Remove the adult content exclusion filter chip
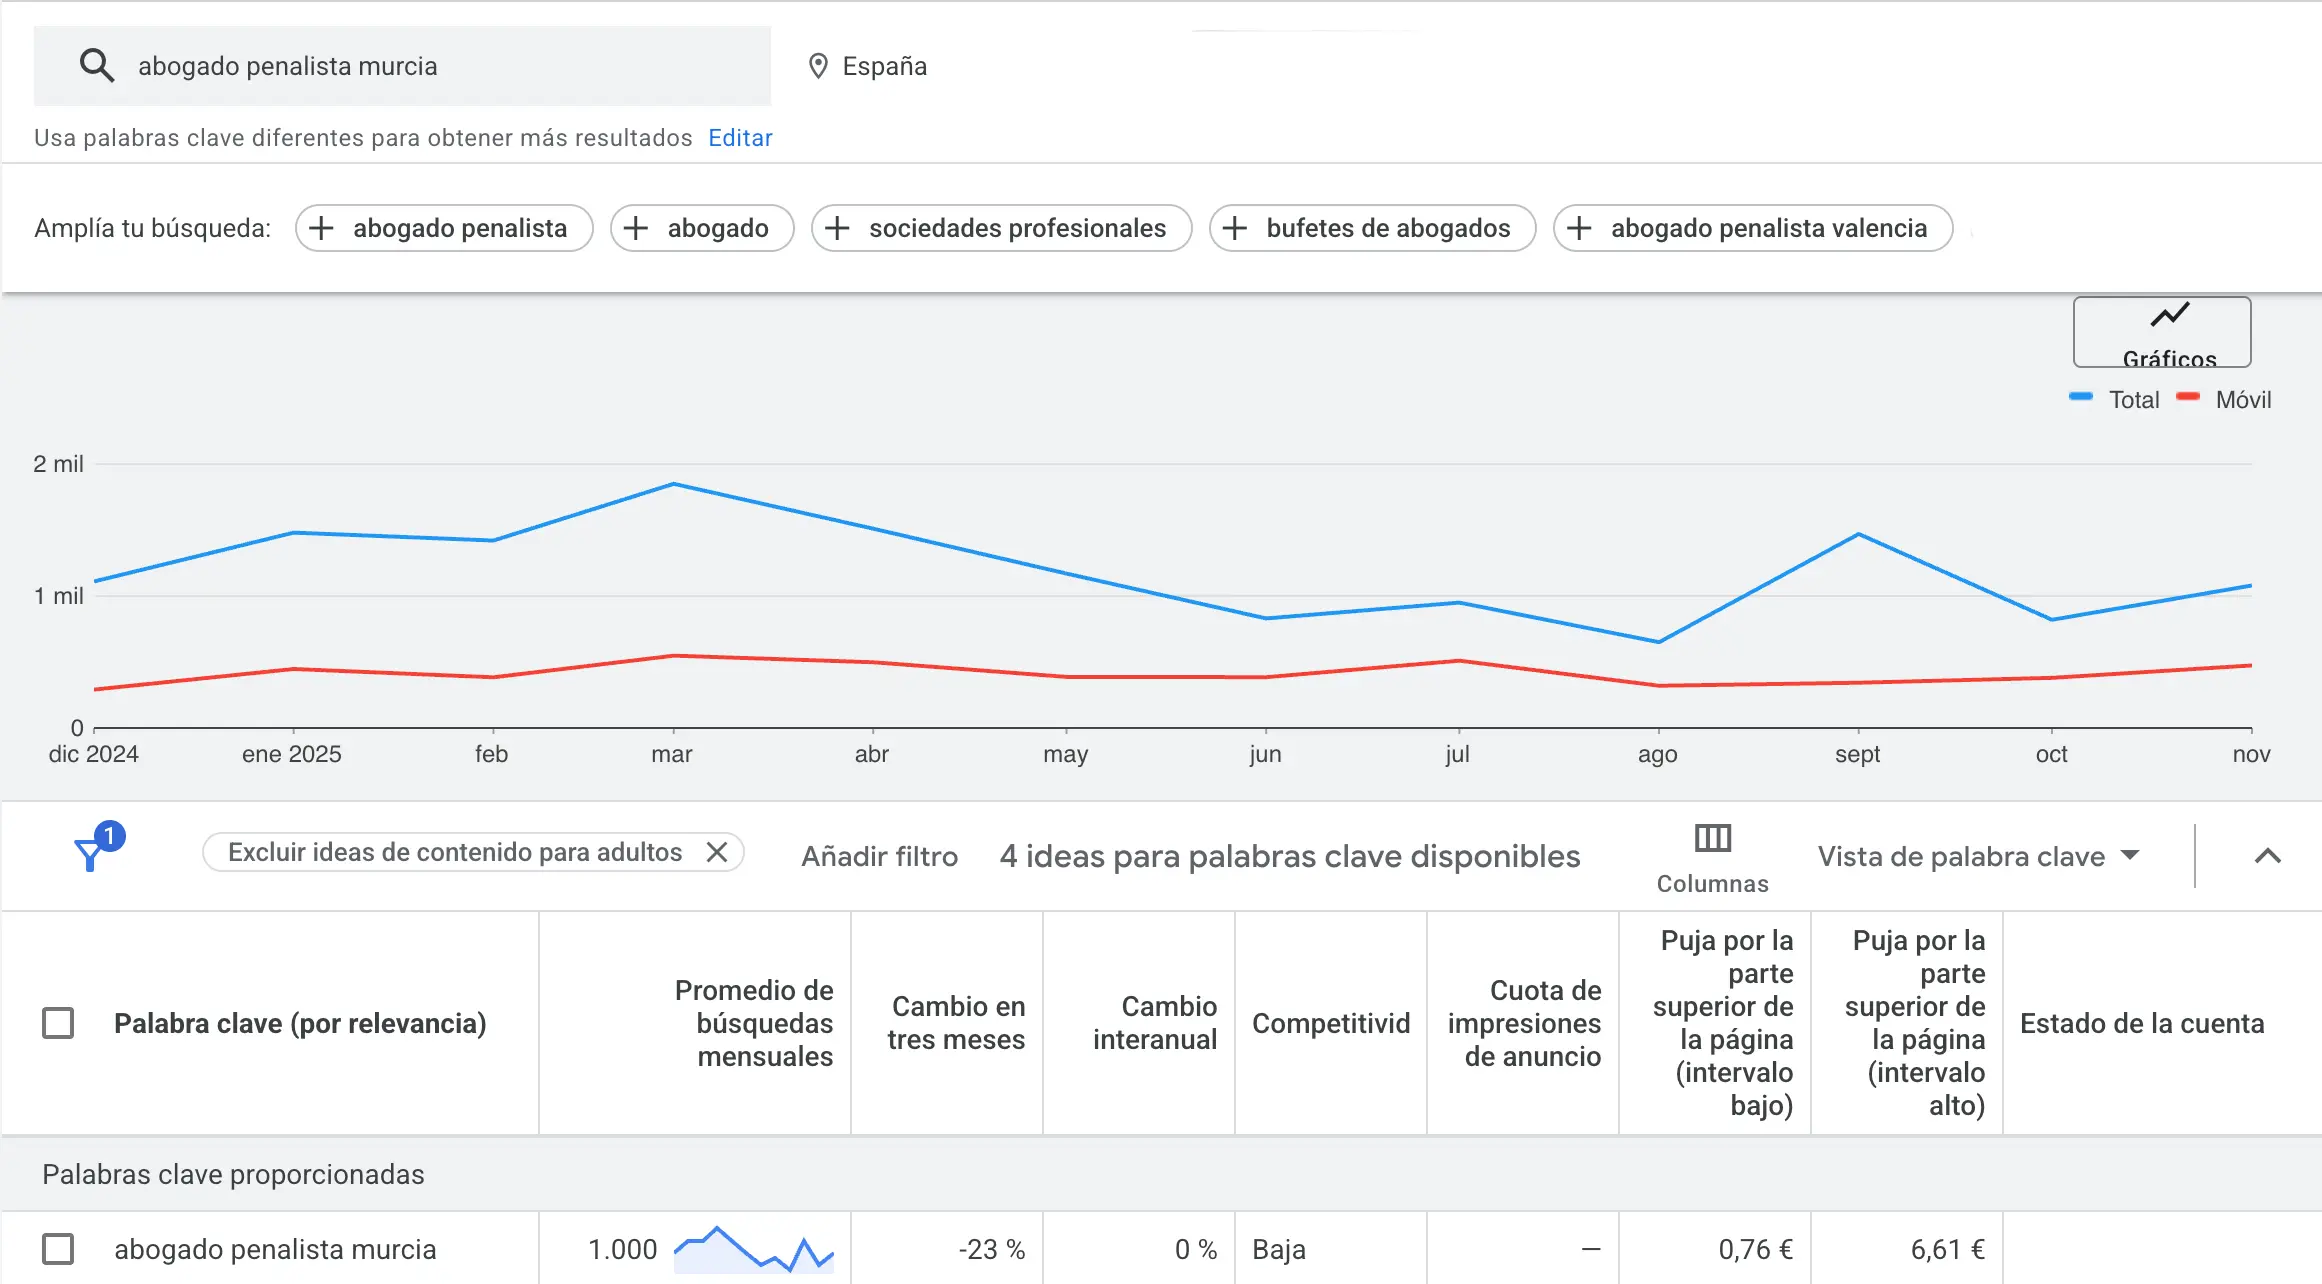The image size is (2322, 1284). (x=718, y=852)
